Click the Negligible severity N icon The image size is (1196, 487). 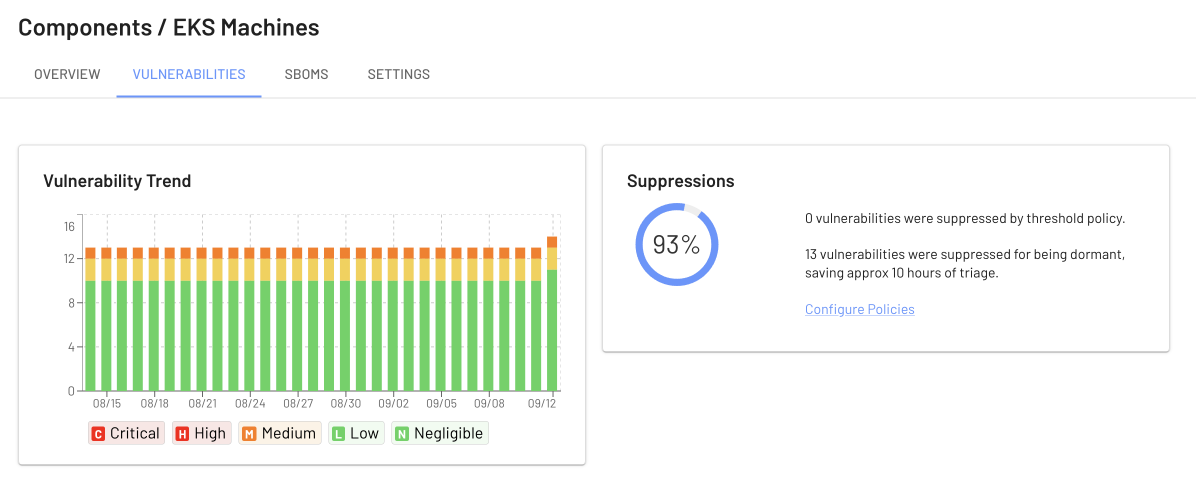pyautogui.click(x=402, y=434)
